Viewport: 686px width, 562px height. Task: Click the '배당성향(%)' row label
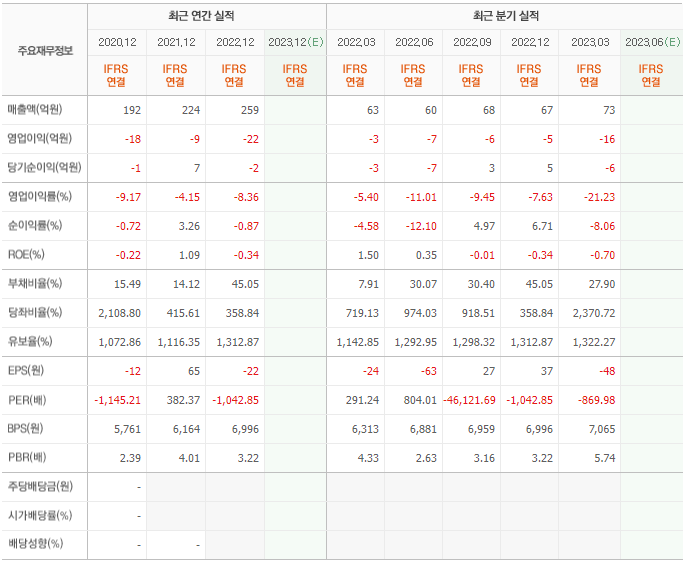[x=35, y=544]
